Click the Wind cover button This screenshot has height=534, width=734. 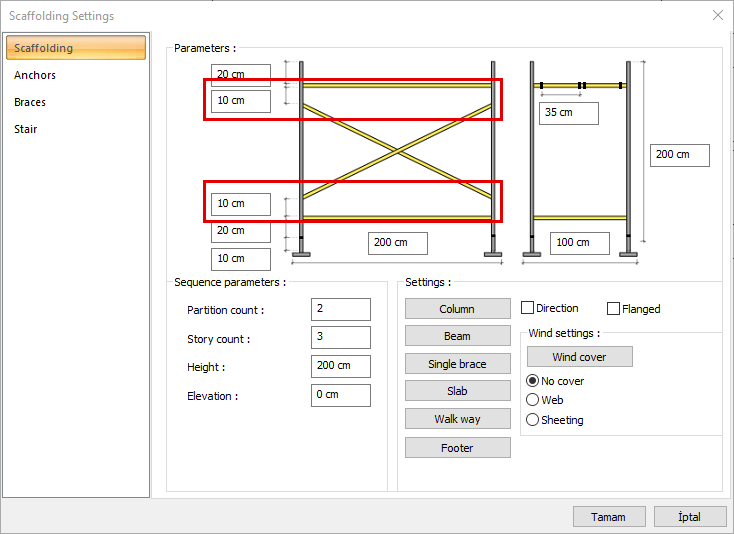(x=579, y=357)
